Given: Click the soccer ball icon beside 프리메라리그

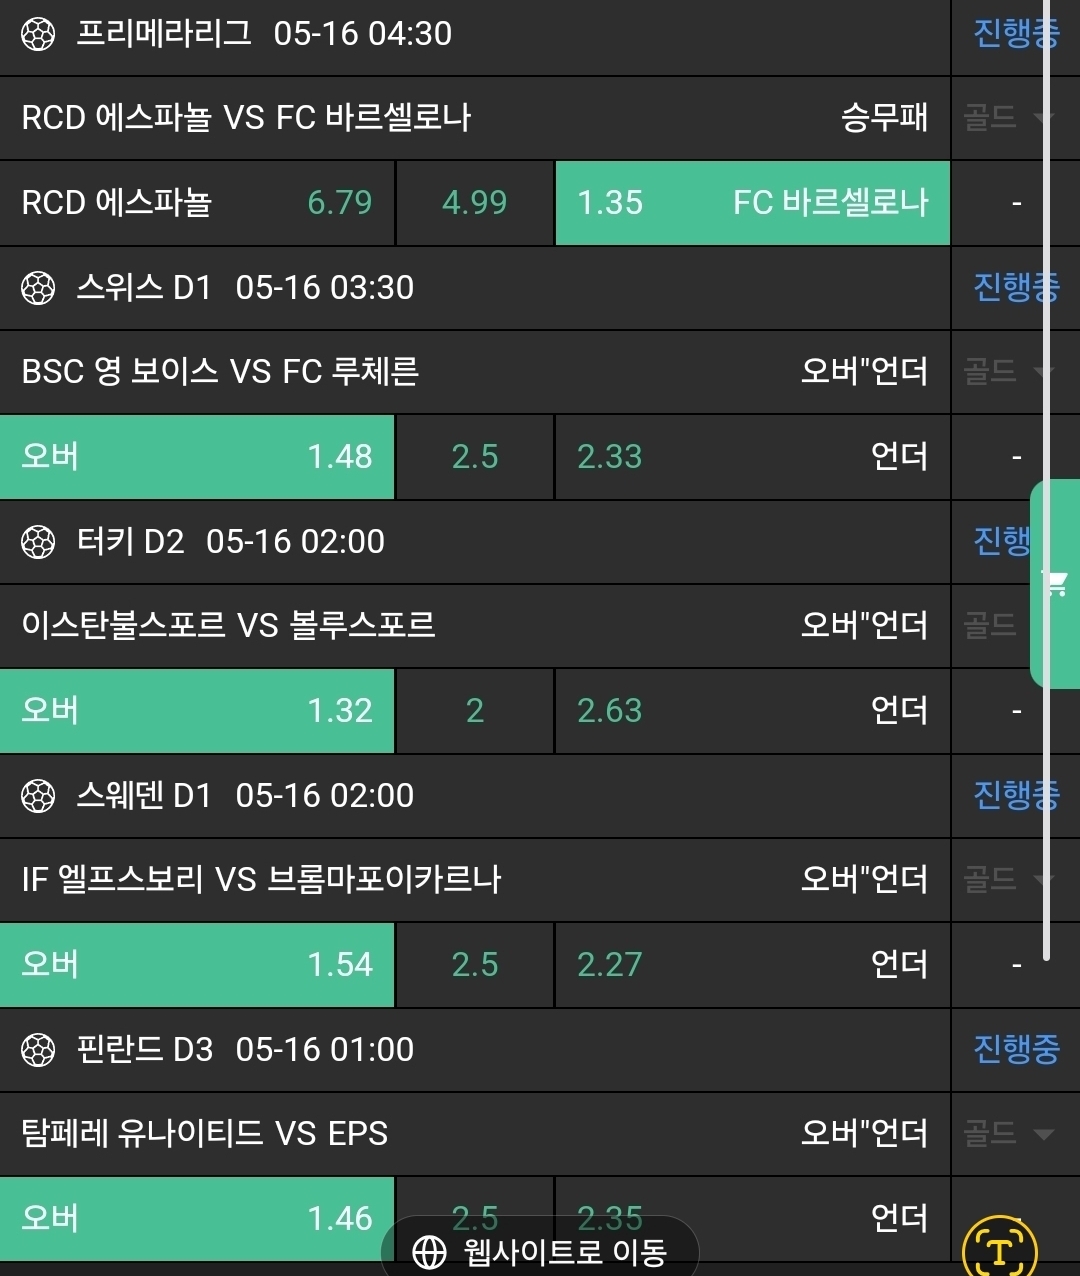Looking at the screenshot, I should coord(38,34).
